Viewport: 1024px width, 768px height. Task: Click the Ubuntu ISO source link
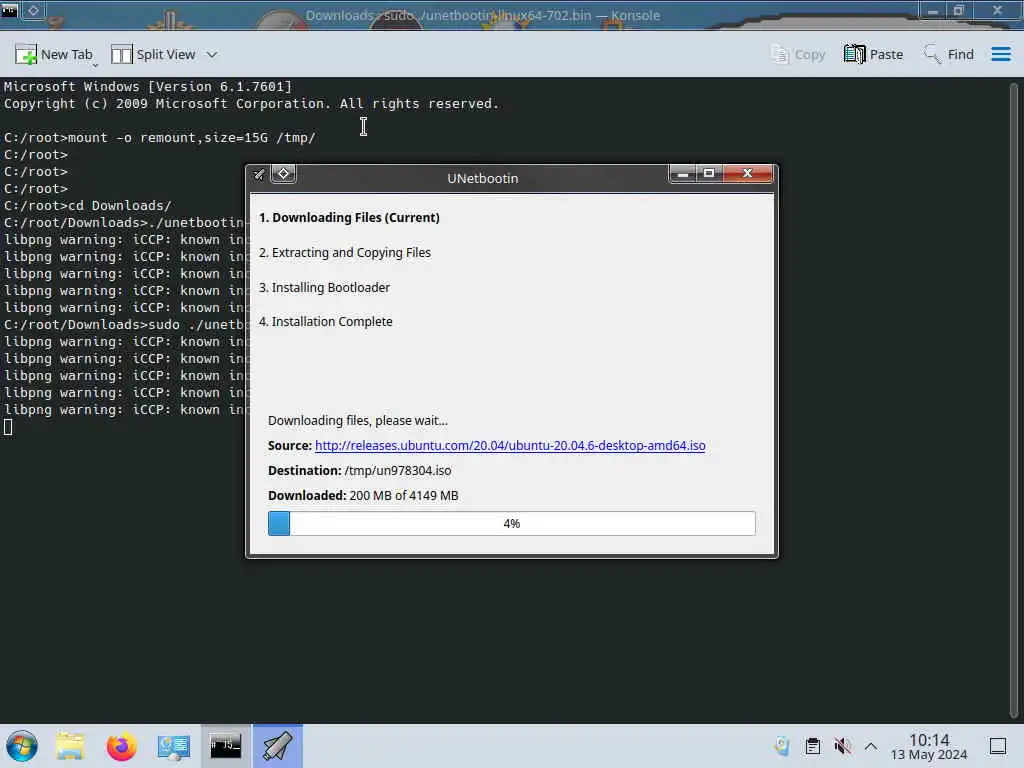[510, 445]
